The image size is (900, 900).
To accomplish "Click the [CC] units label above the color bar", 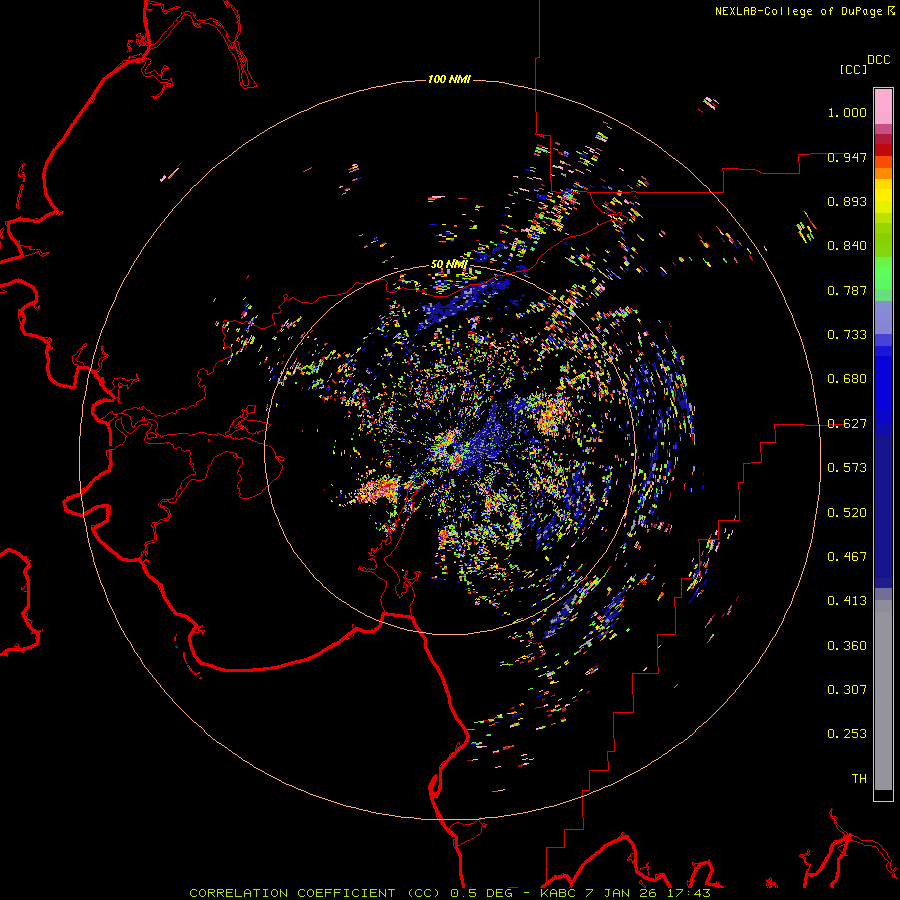I will [x=853, y=69].
